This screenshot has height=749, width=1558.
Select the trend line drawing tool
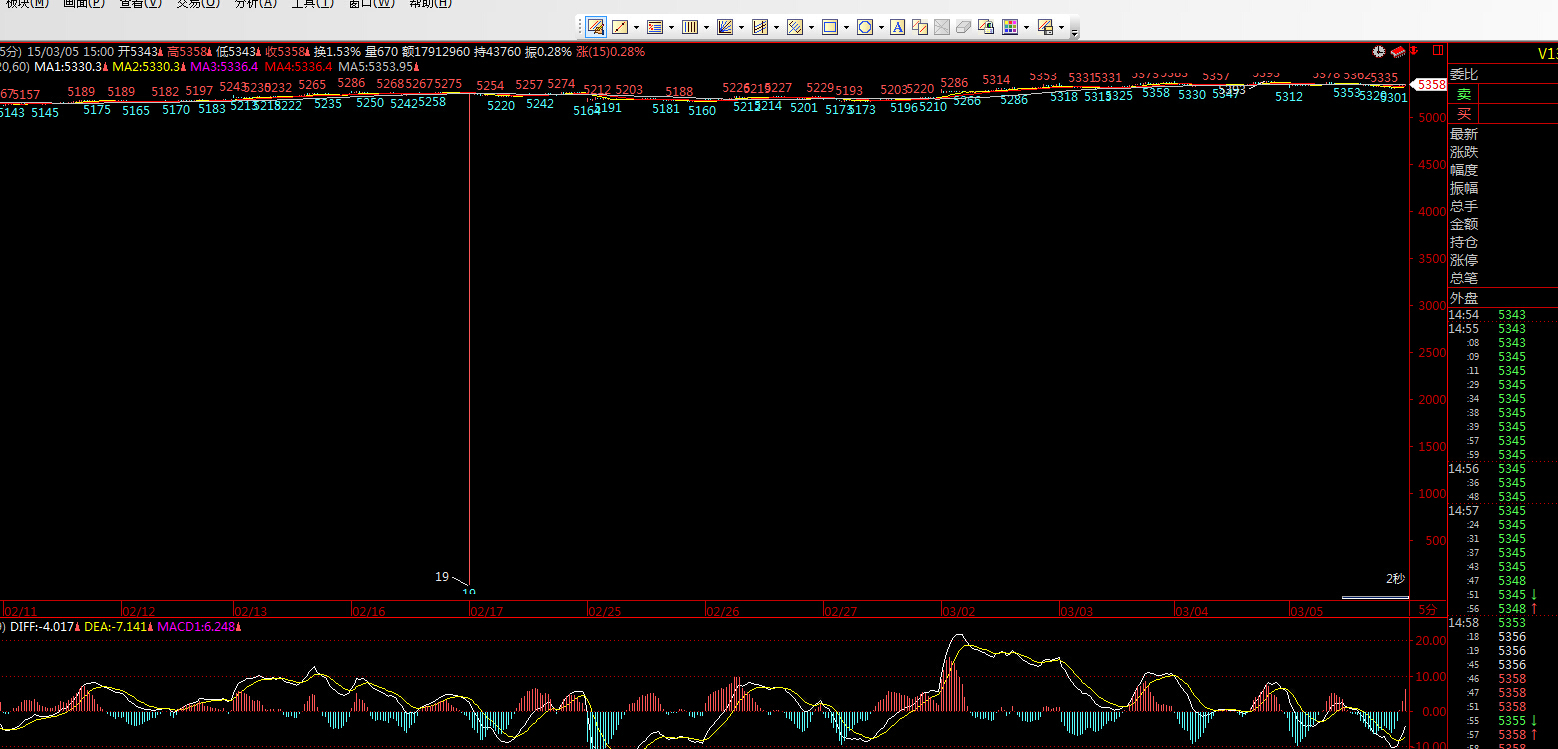[620, 27]
